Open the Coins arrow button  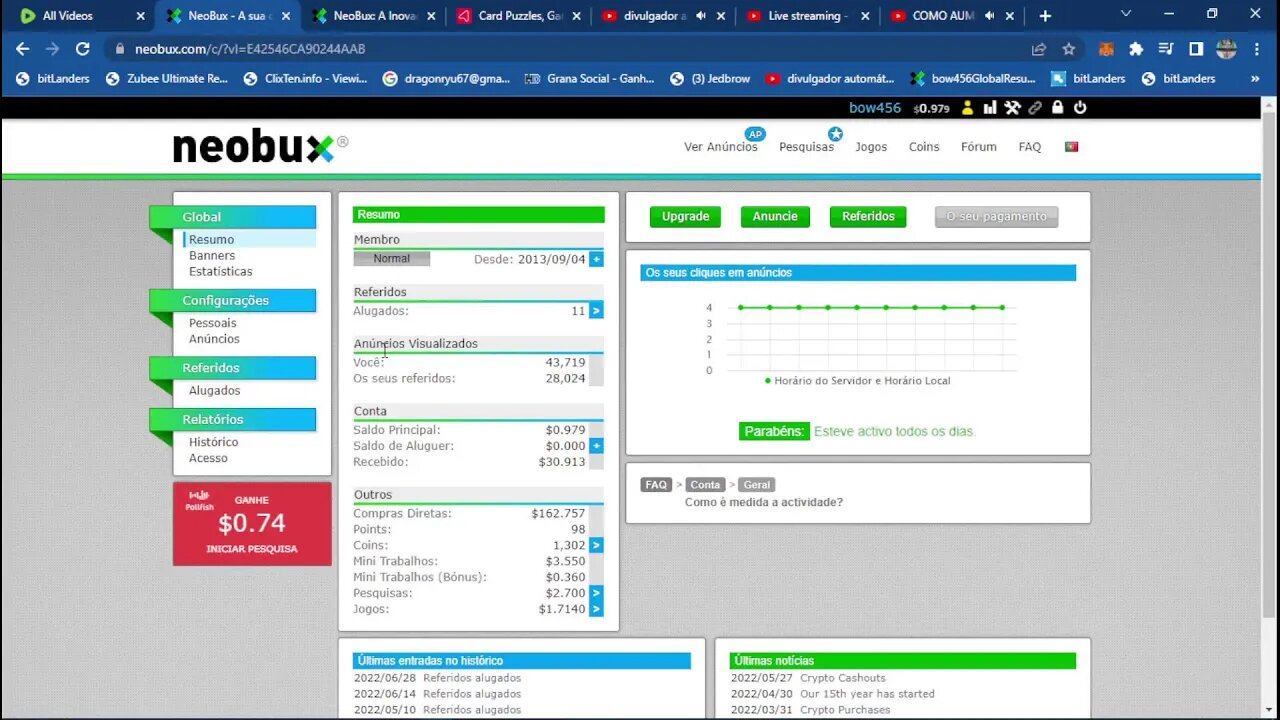(x=596, y=545)
